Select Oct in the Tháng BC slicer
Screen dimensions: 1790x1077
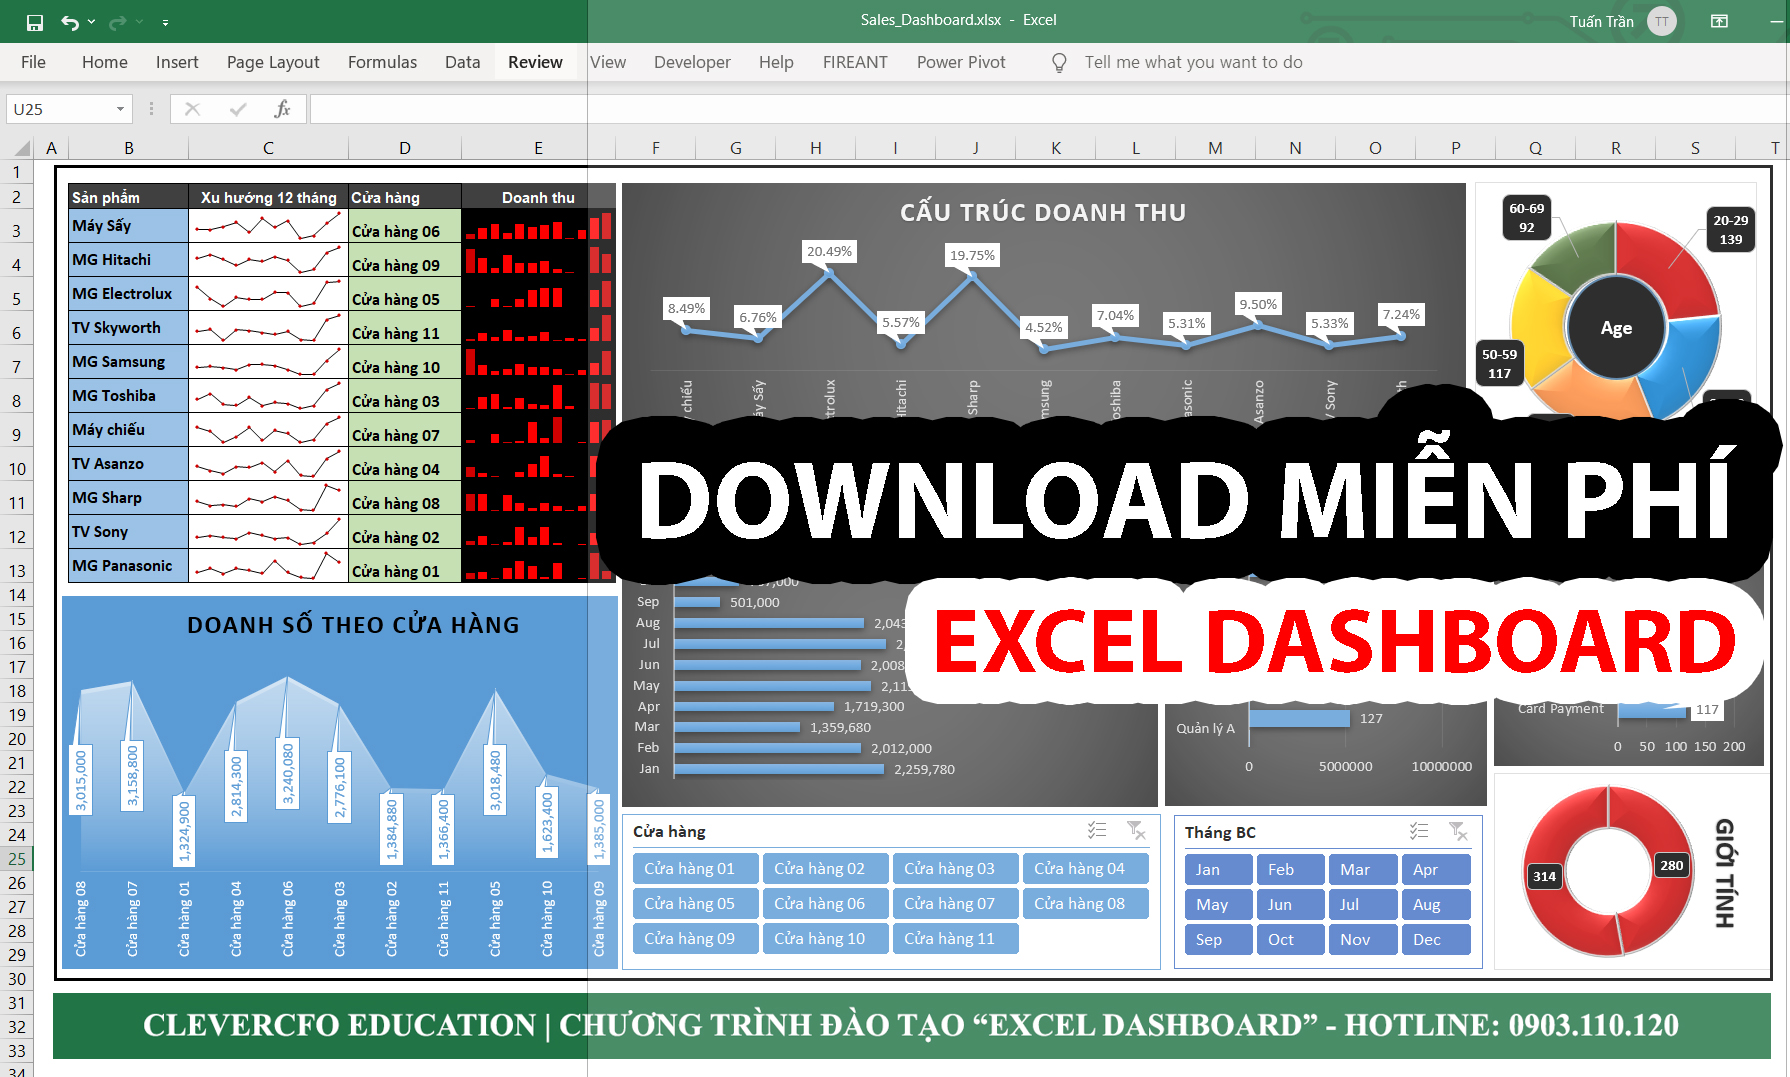[x=1289, y=940]
